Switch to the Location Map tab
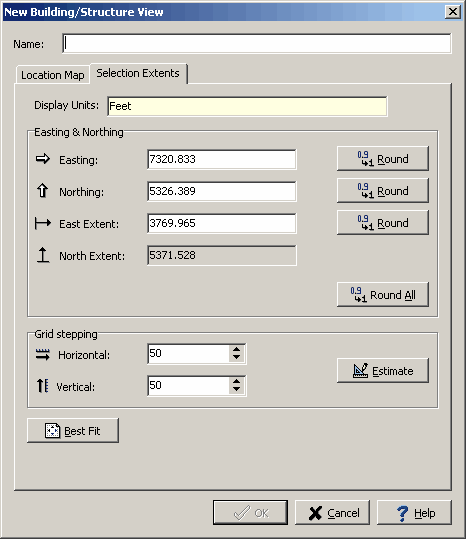 (53, 75)
